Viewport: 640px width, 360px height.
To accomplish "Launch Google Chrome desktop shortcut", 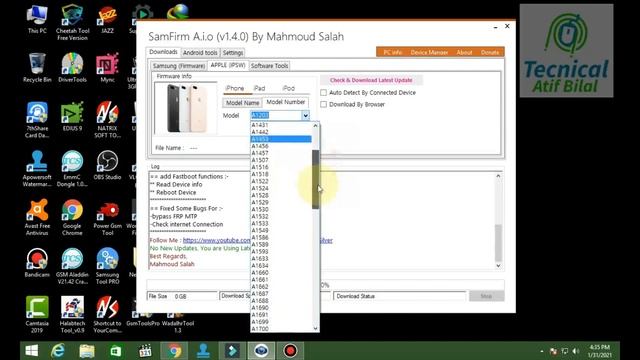I will click(72, 217).
